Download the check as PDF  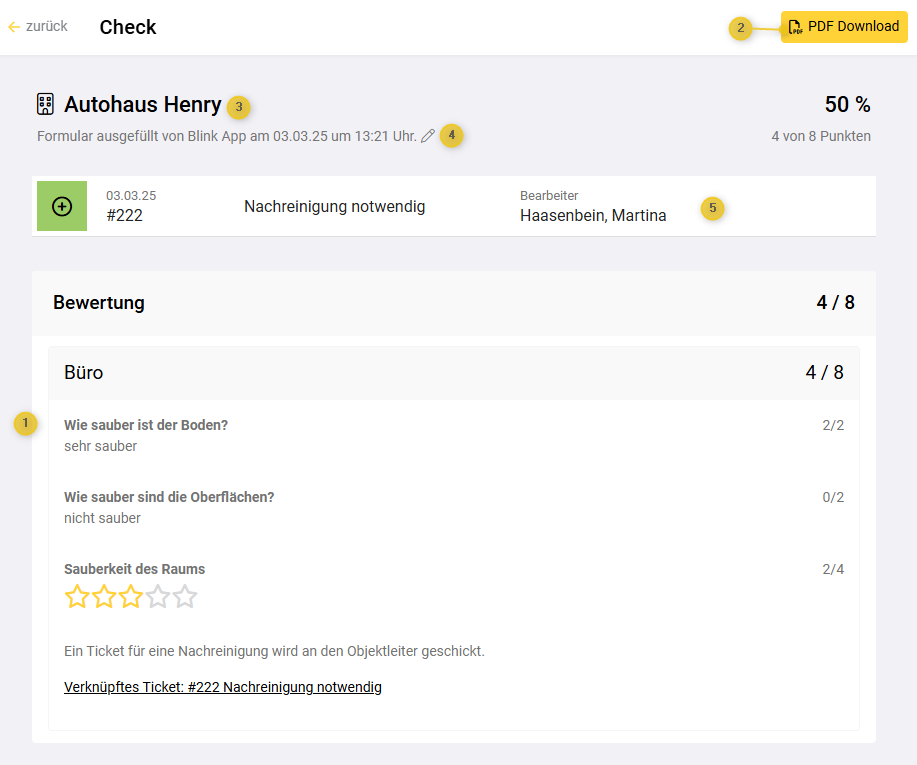844,27
